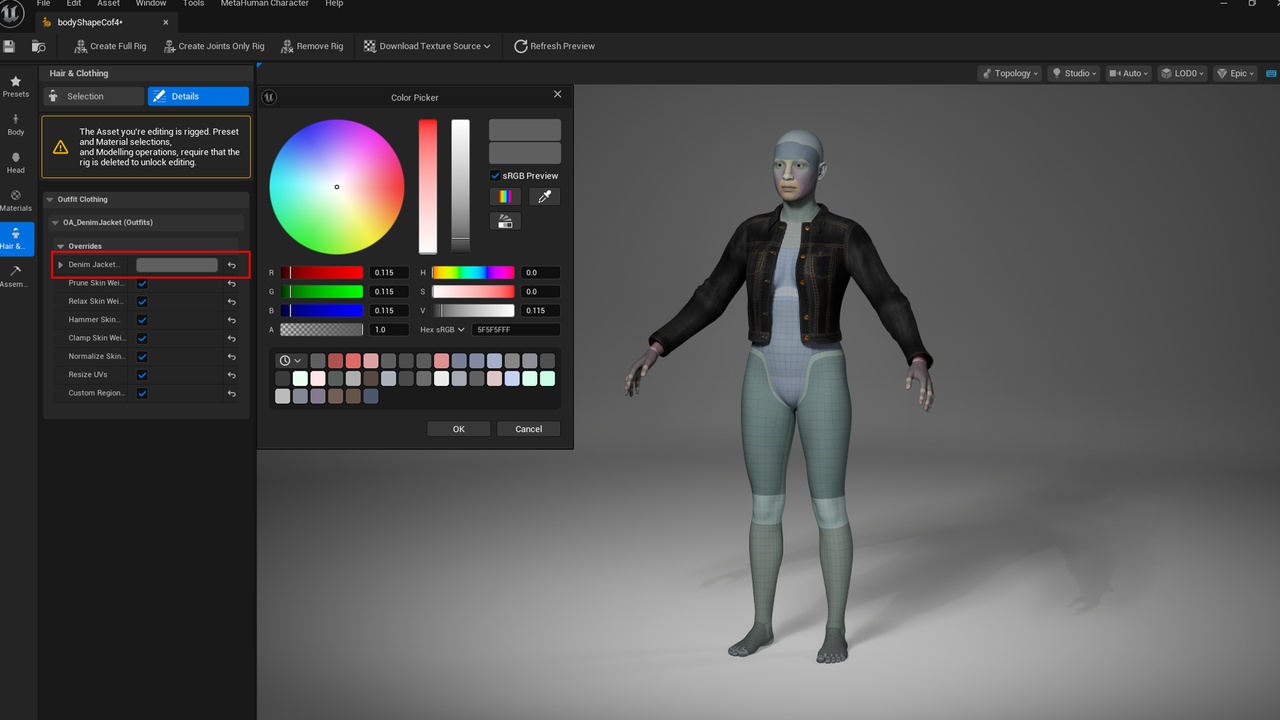Collapse the Overrides section

pos(61,246)
